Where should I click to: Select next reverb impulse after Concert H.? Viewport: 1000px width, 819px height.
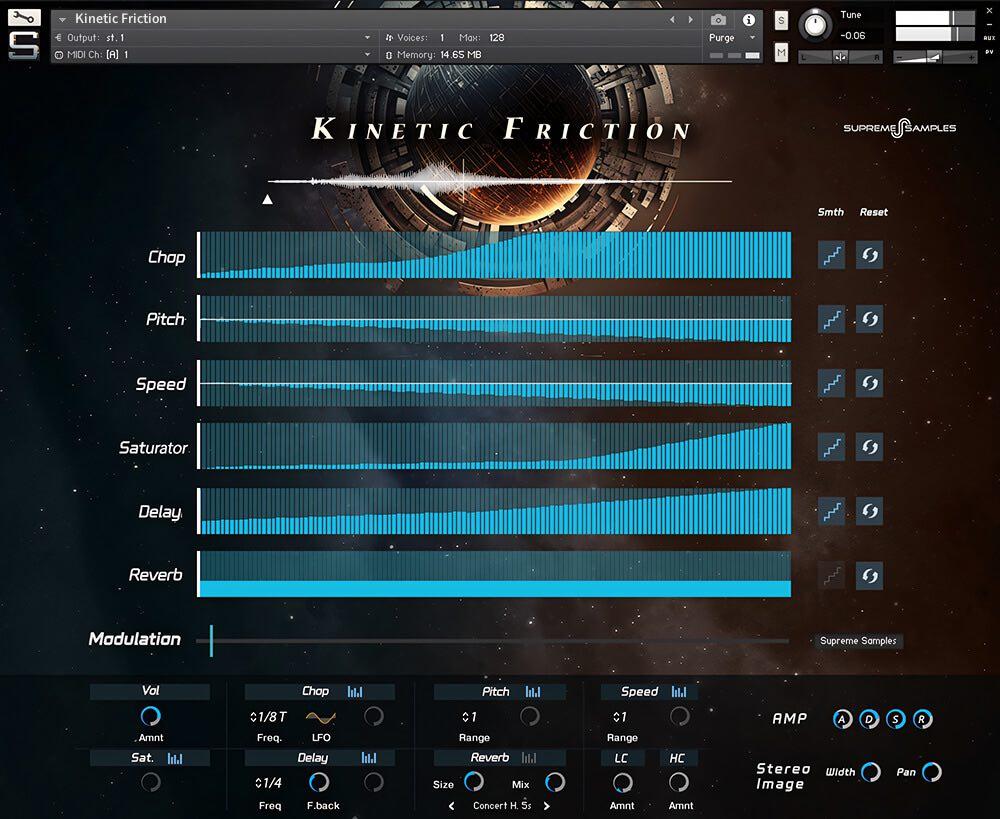(547, 806)
